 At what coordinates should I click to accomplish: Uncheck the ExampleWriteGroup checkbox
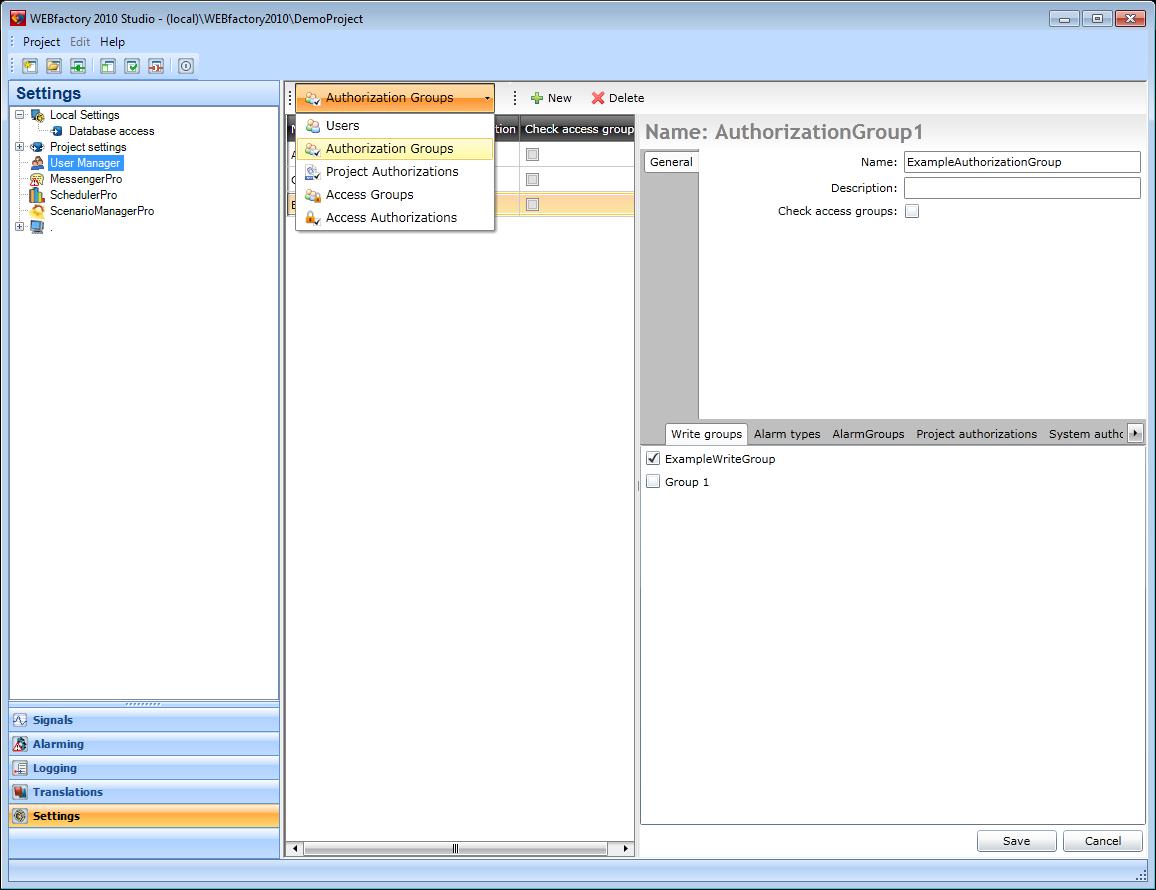654,459
